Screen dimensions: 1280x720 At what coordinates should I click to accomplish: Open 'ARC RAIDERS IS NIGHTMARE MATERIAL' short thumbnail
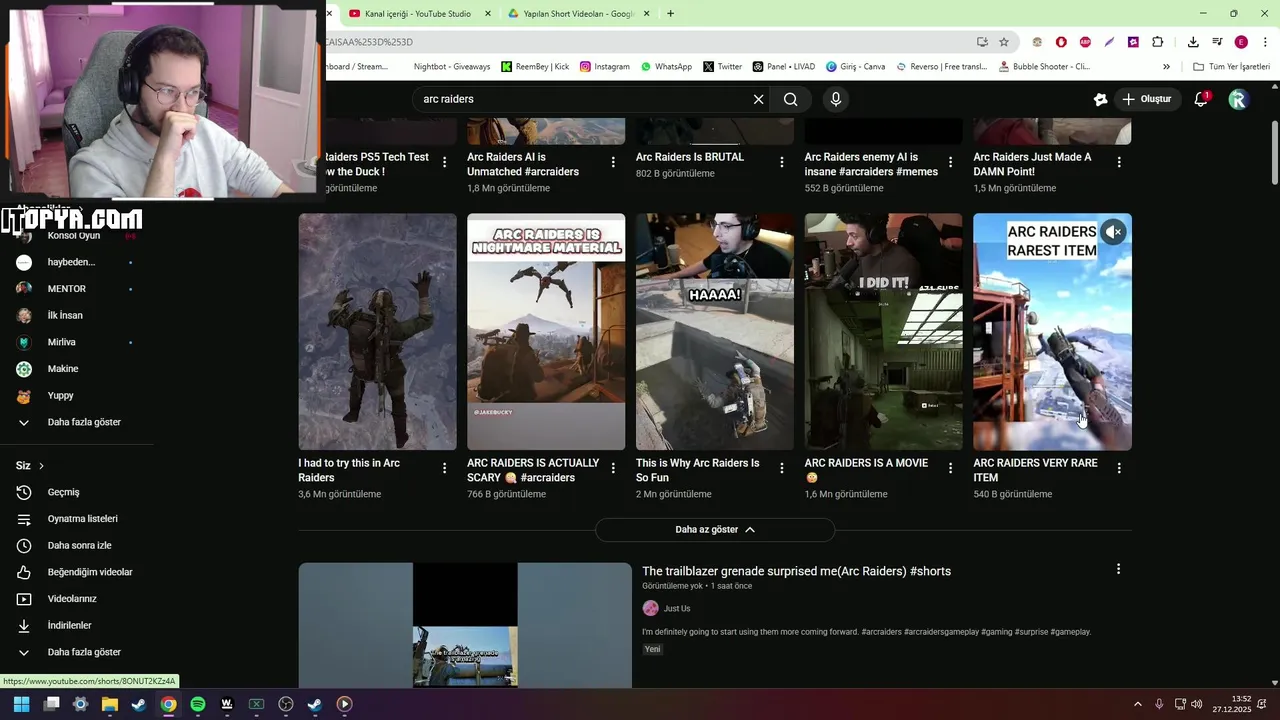[x=546, y=332]
